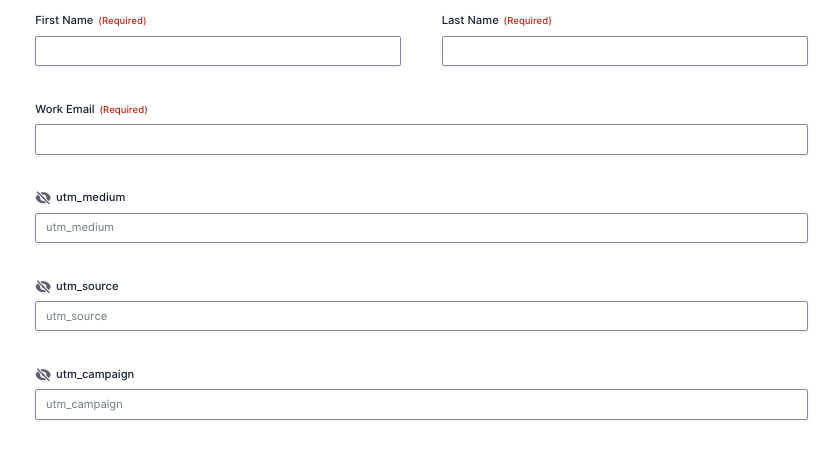Click the red Required marker after Work Email

point(123,110)
